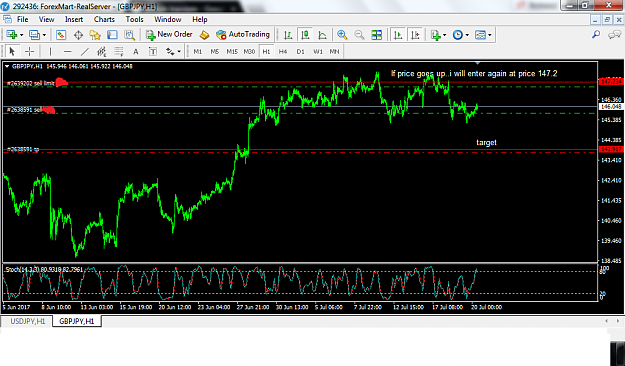625x366 pixels.
Task: Tile windows with the grid icon
Action: [x=376, y=35]
